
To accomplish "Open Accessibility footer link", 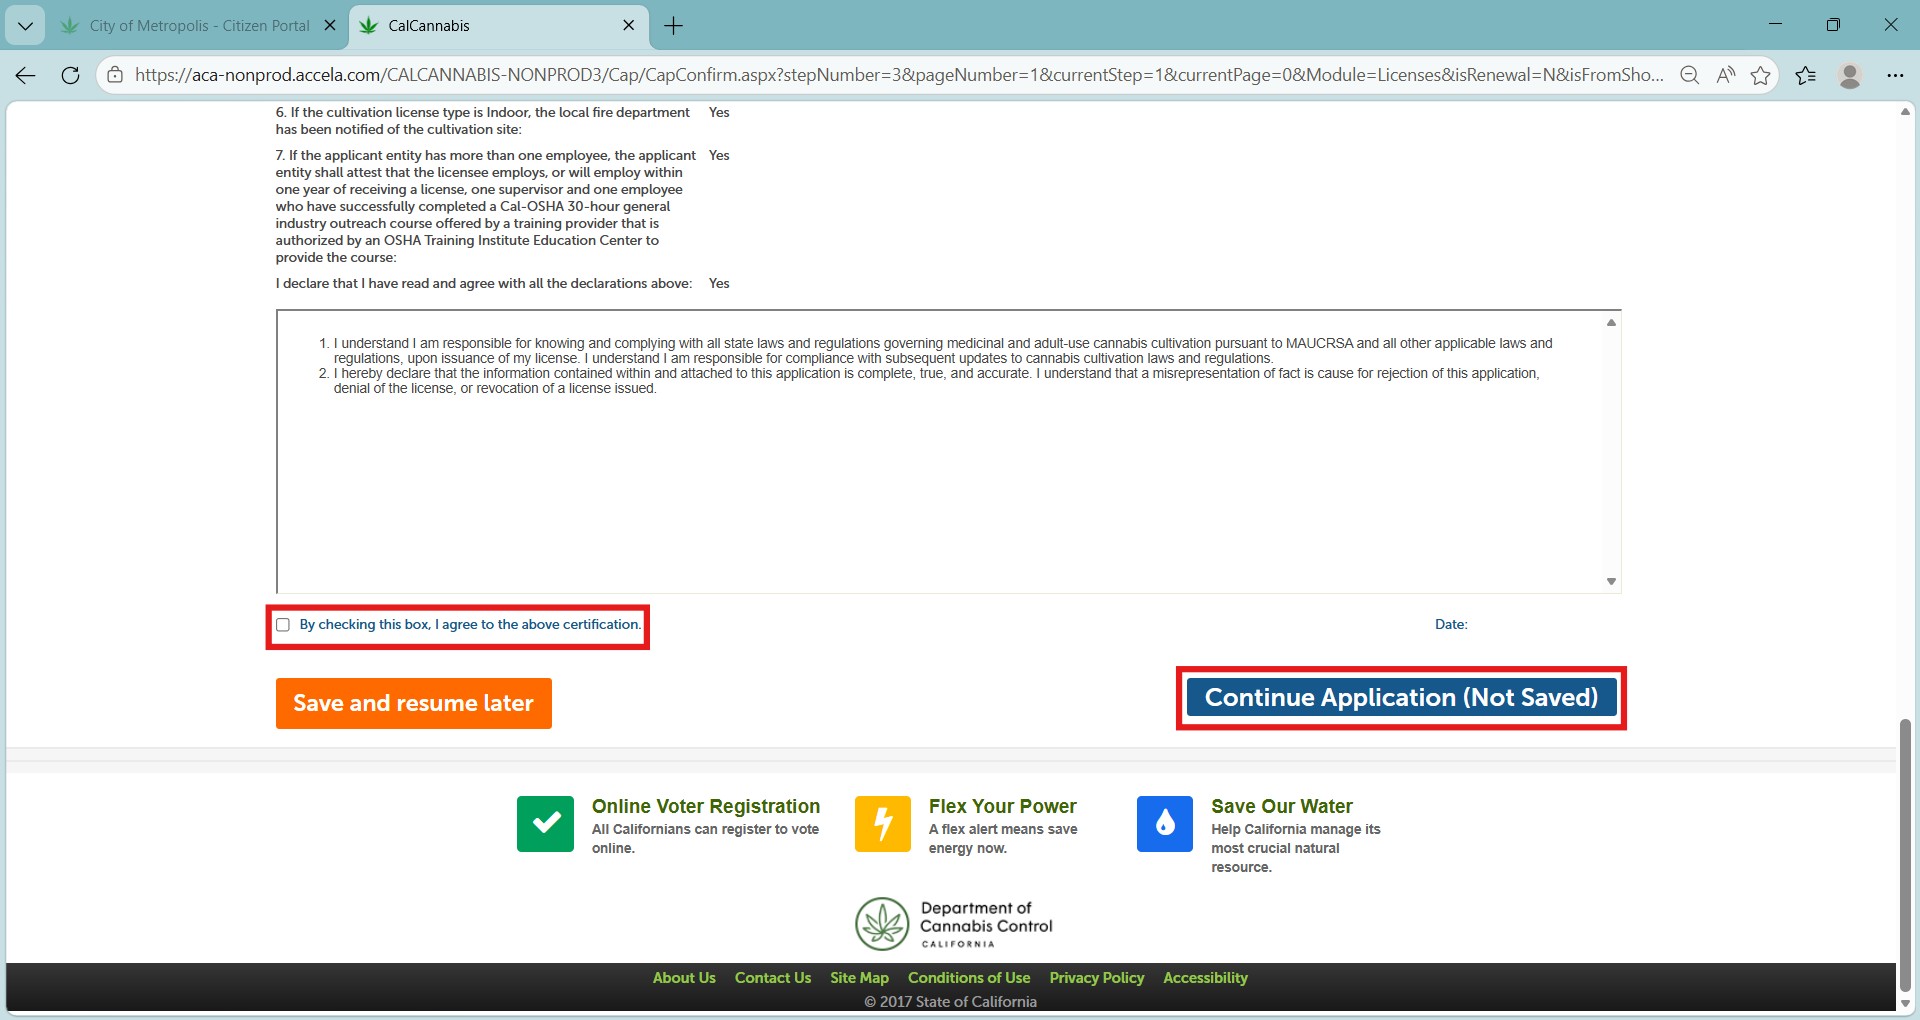I will pos(1205,978).
